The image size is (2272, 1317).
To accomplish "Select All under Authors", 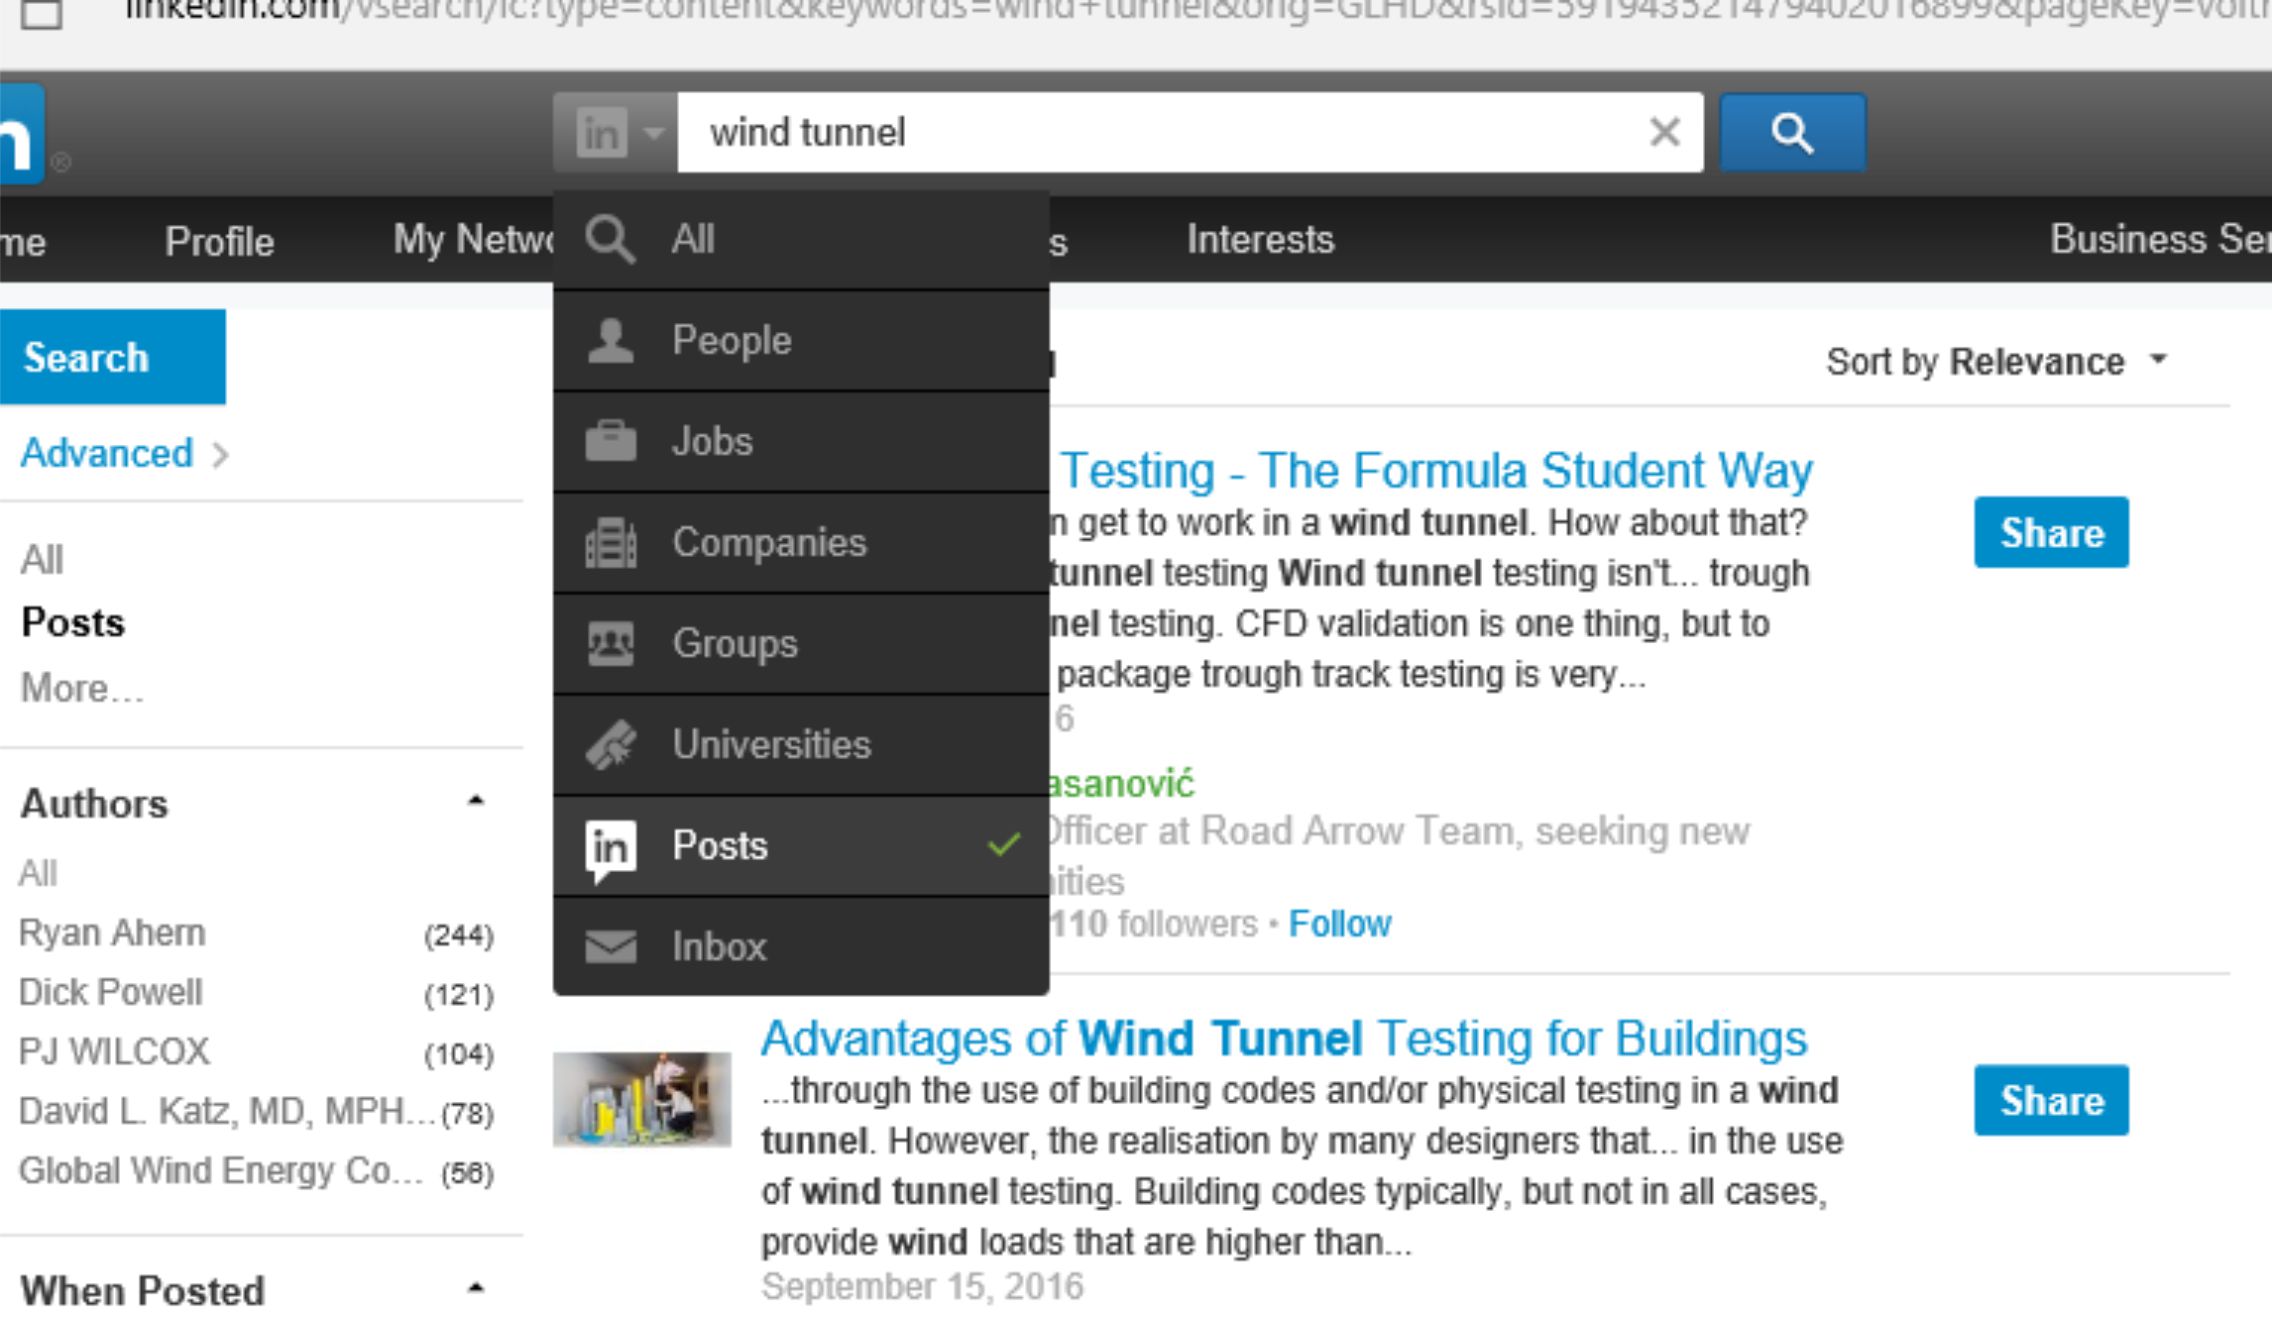I will point(38,874).
